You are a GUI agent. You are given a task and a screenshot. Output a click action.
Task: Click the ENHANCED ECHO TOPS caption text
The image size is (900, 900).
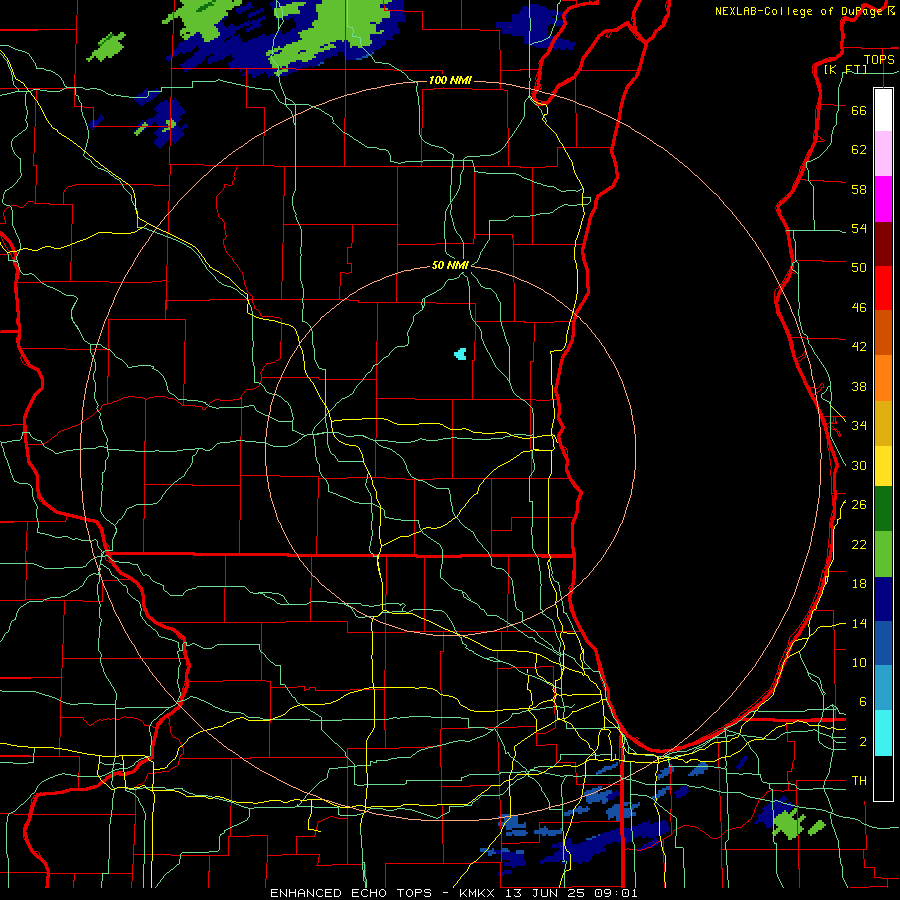click(x=351, y=893)
